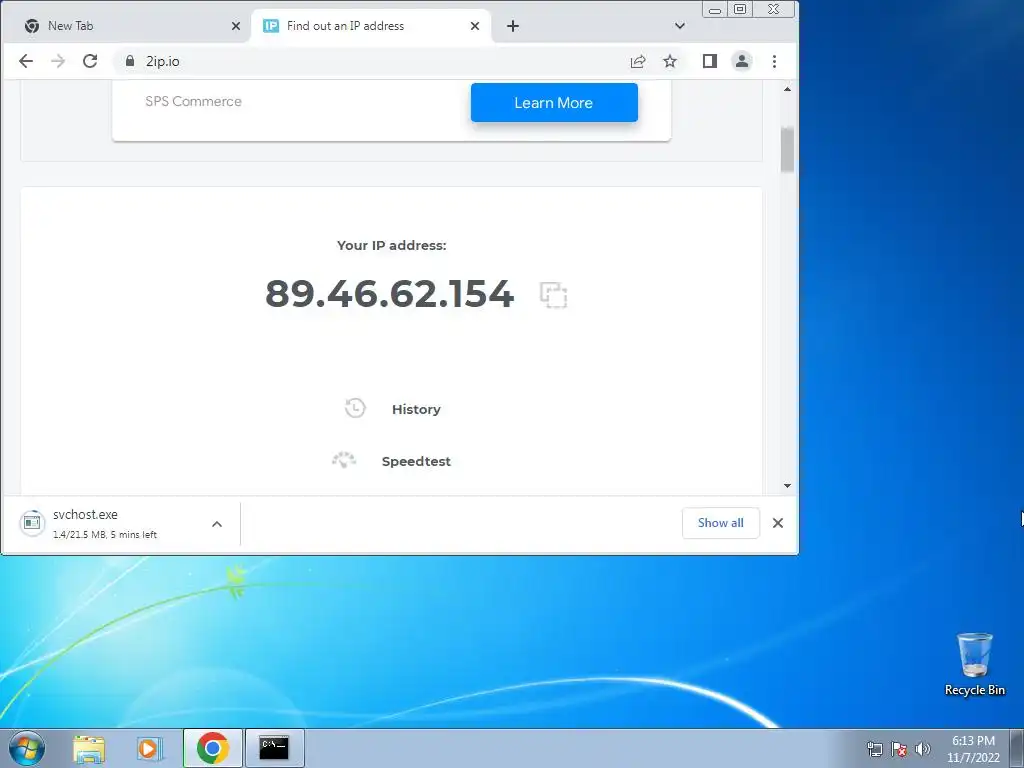
Task: Go back using the browser back arrow
Action: point(26,61)
